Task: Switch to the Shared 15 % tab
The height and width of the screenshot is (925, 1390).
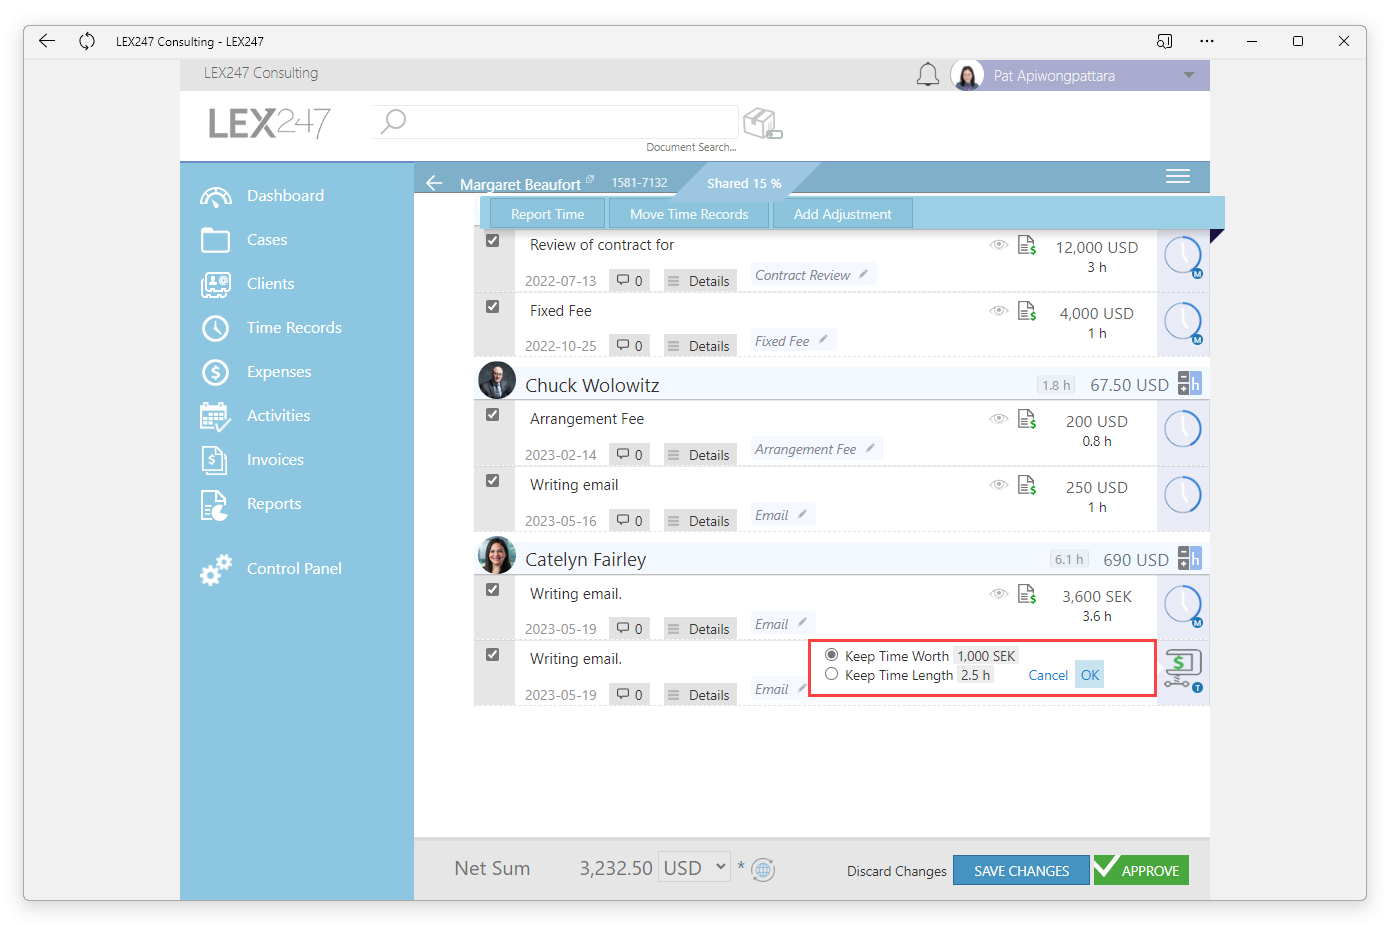Action: tap(744, 183)
